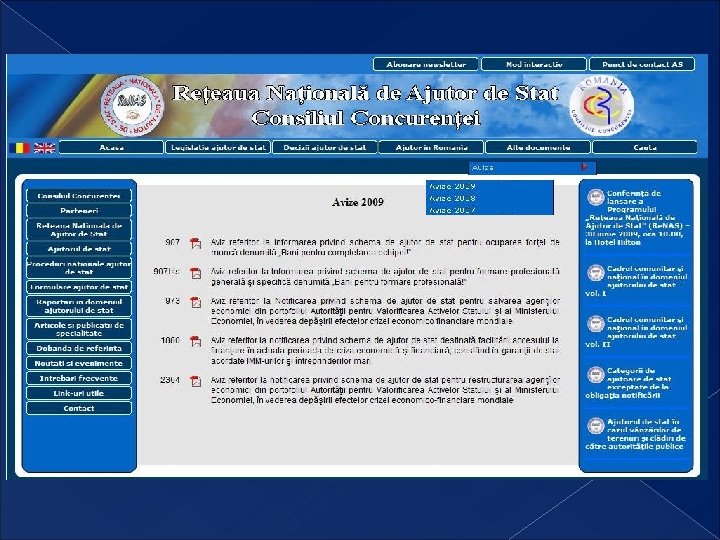This screenshot has width=720, height=540.
Task: Open Proceduri nationale ajutor de stat link
Action: (79, 268)
